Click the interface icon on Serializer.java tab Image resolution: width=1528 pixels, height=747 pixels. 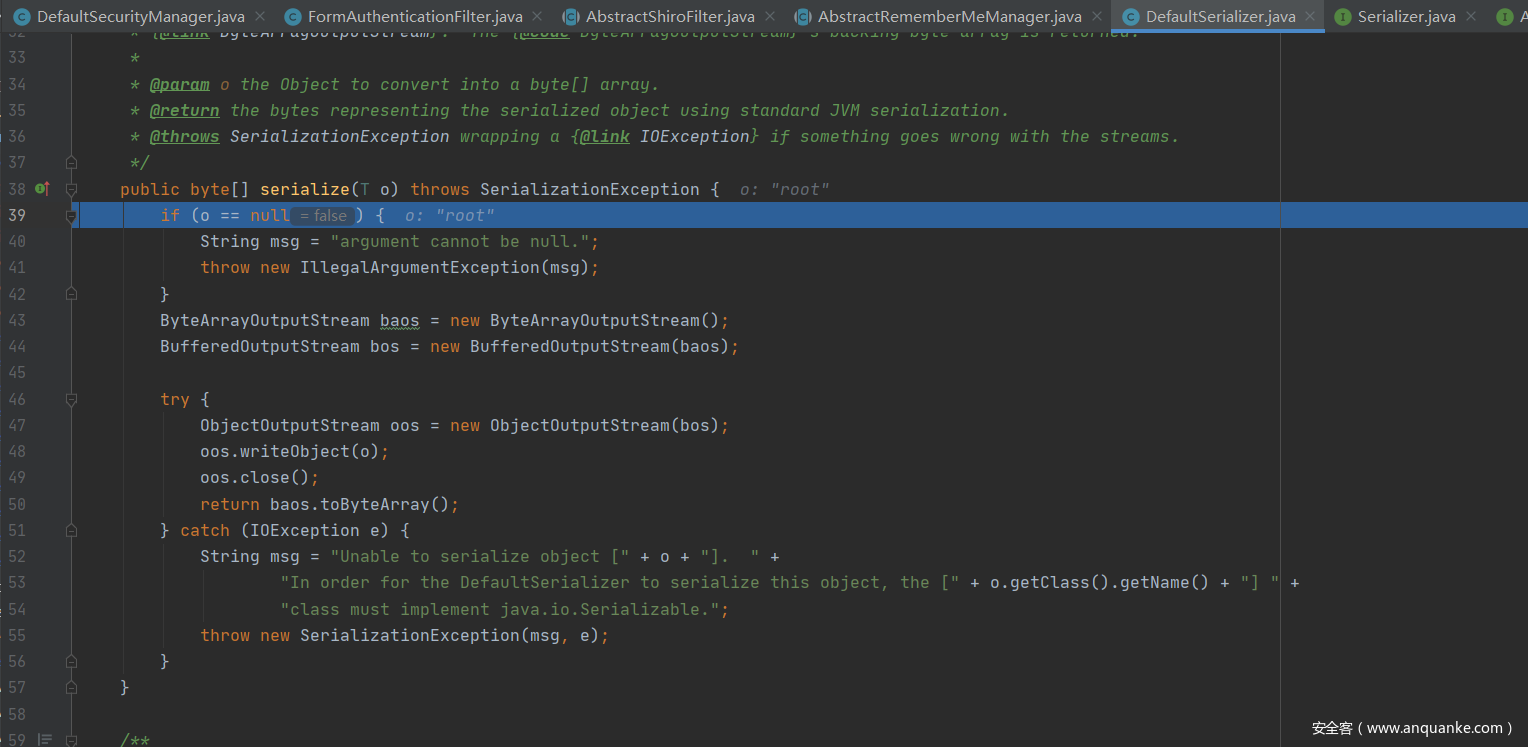coord(1343,16)
